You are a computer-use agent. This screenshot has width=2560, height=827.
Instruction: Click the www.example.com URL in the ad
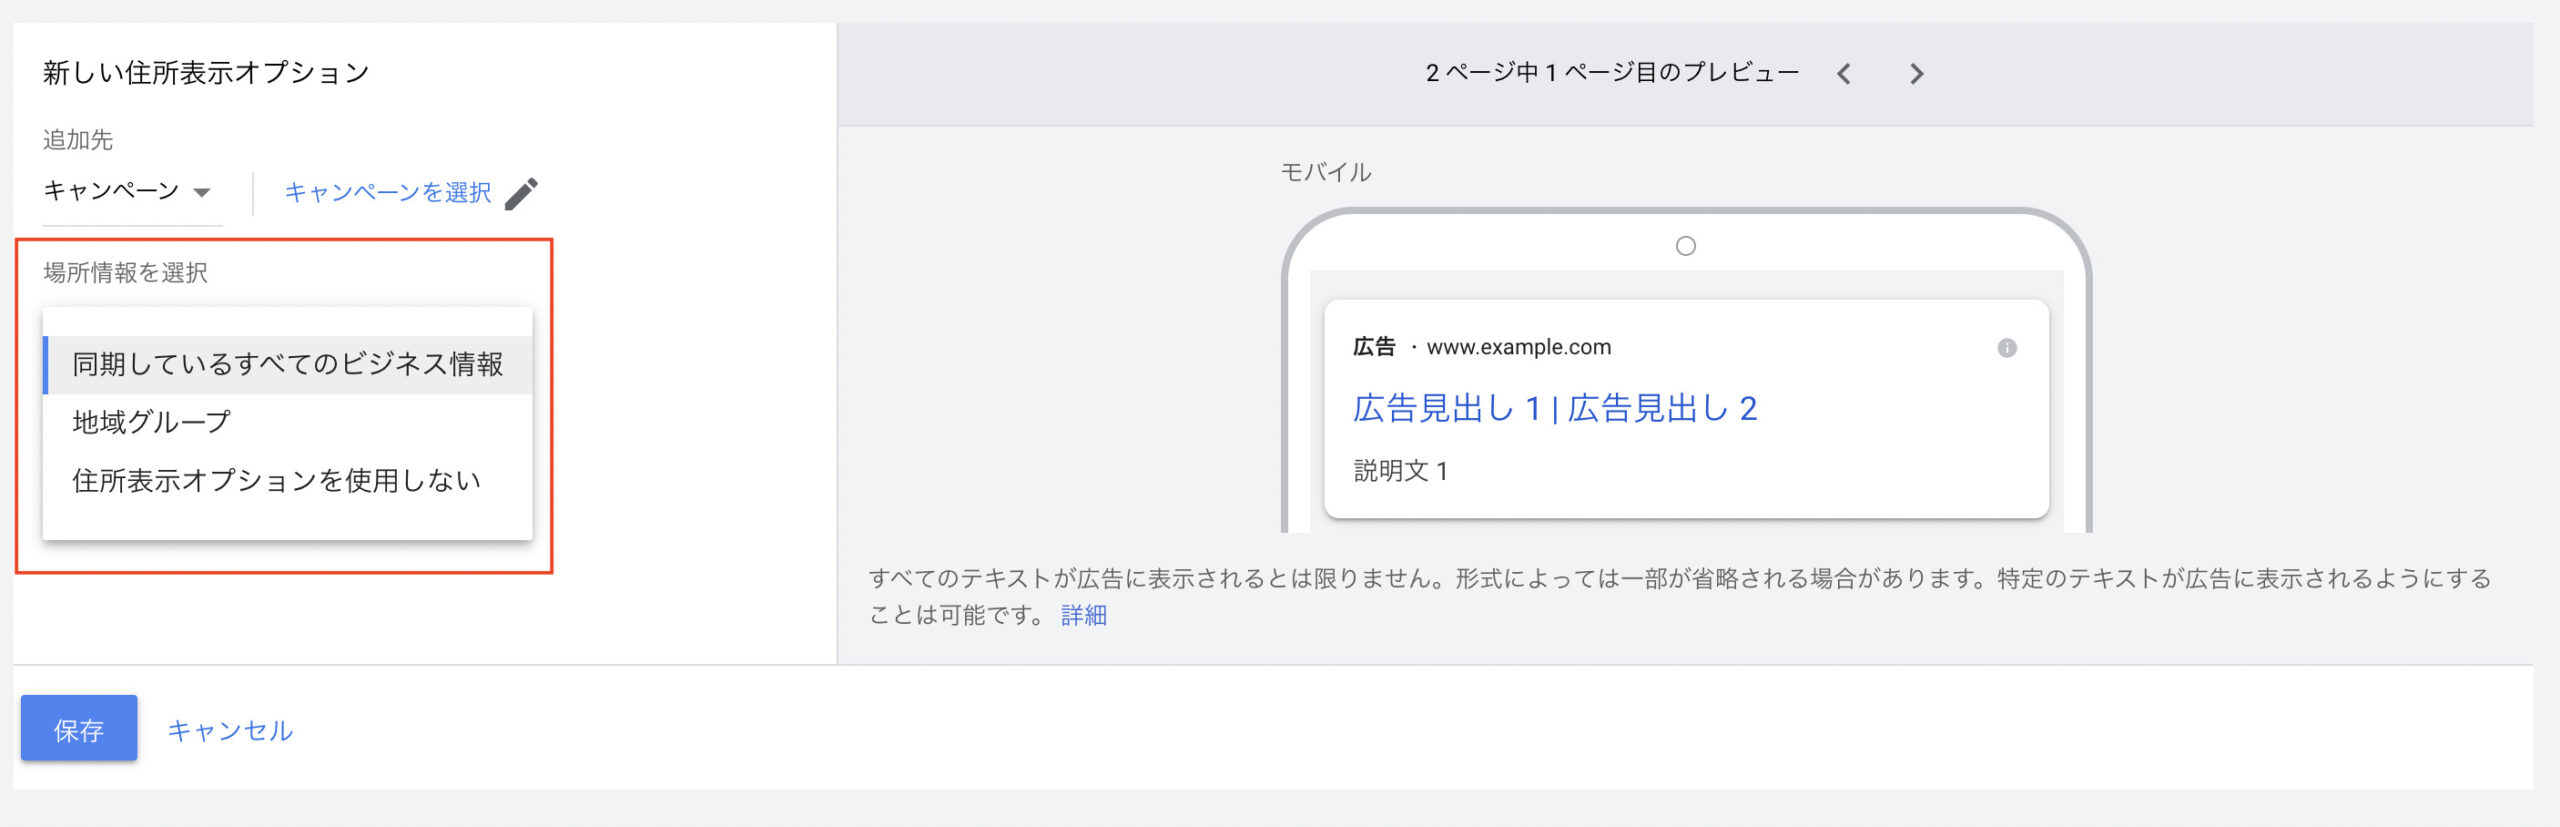point(1518,347)
